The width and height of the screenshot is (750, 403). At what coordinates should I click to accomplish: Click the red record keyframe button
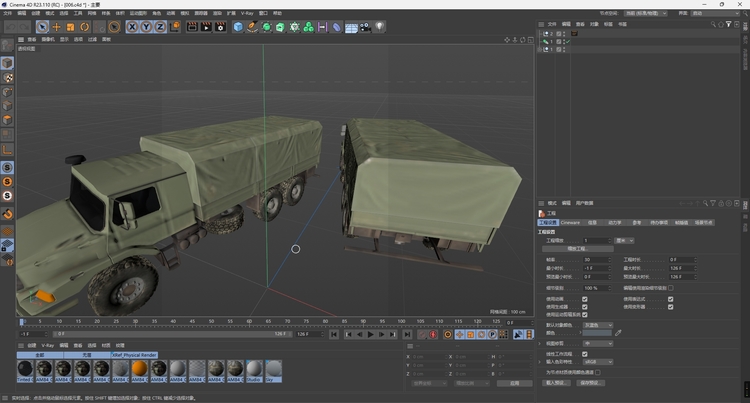point(422,335)
